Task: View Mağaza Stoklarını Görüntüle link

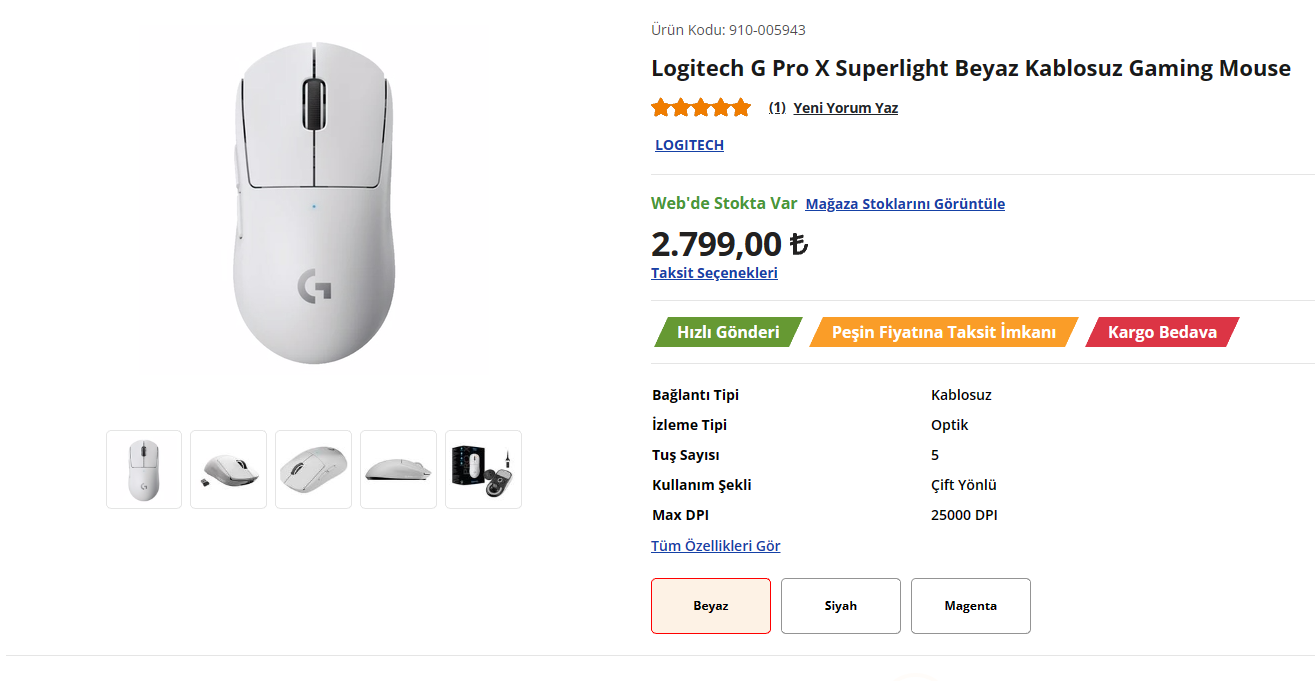Action: [x=905, y=204]
